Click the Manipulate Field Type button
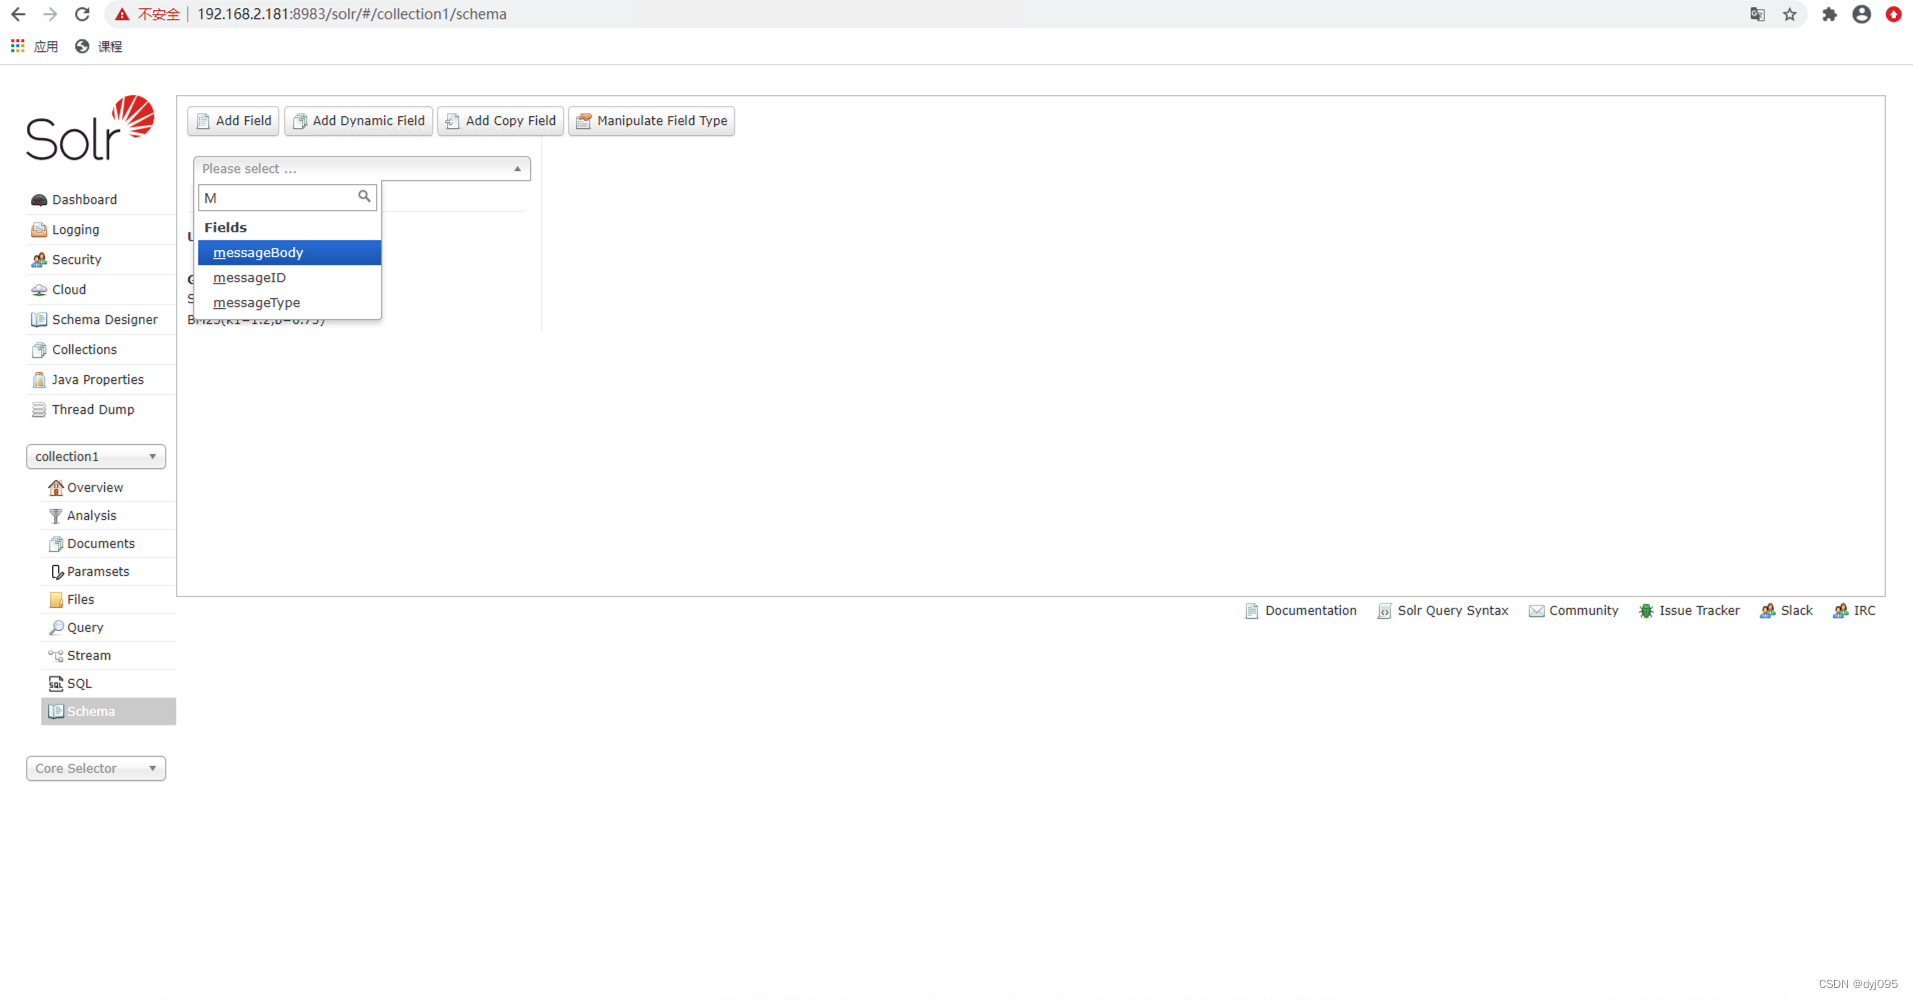Screen dimensions: 1913x1000 click(651, 121)
